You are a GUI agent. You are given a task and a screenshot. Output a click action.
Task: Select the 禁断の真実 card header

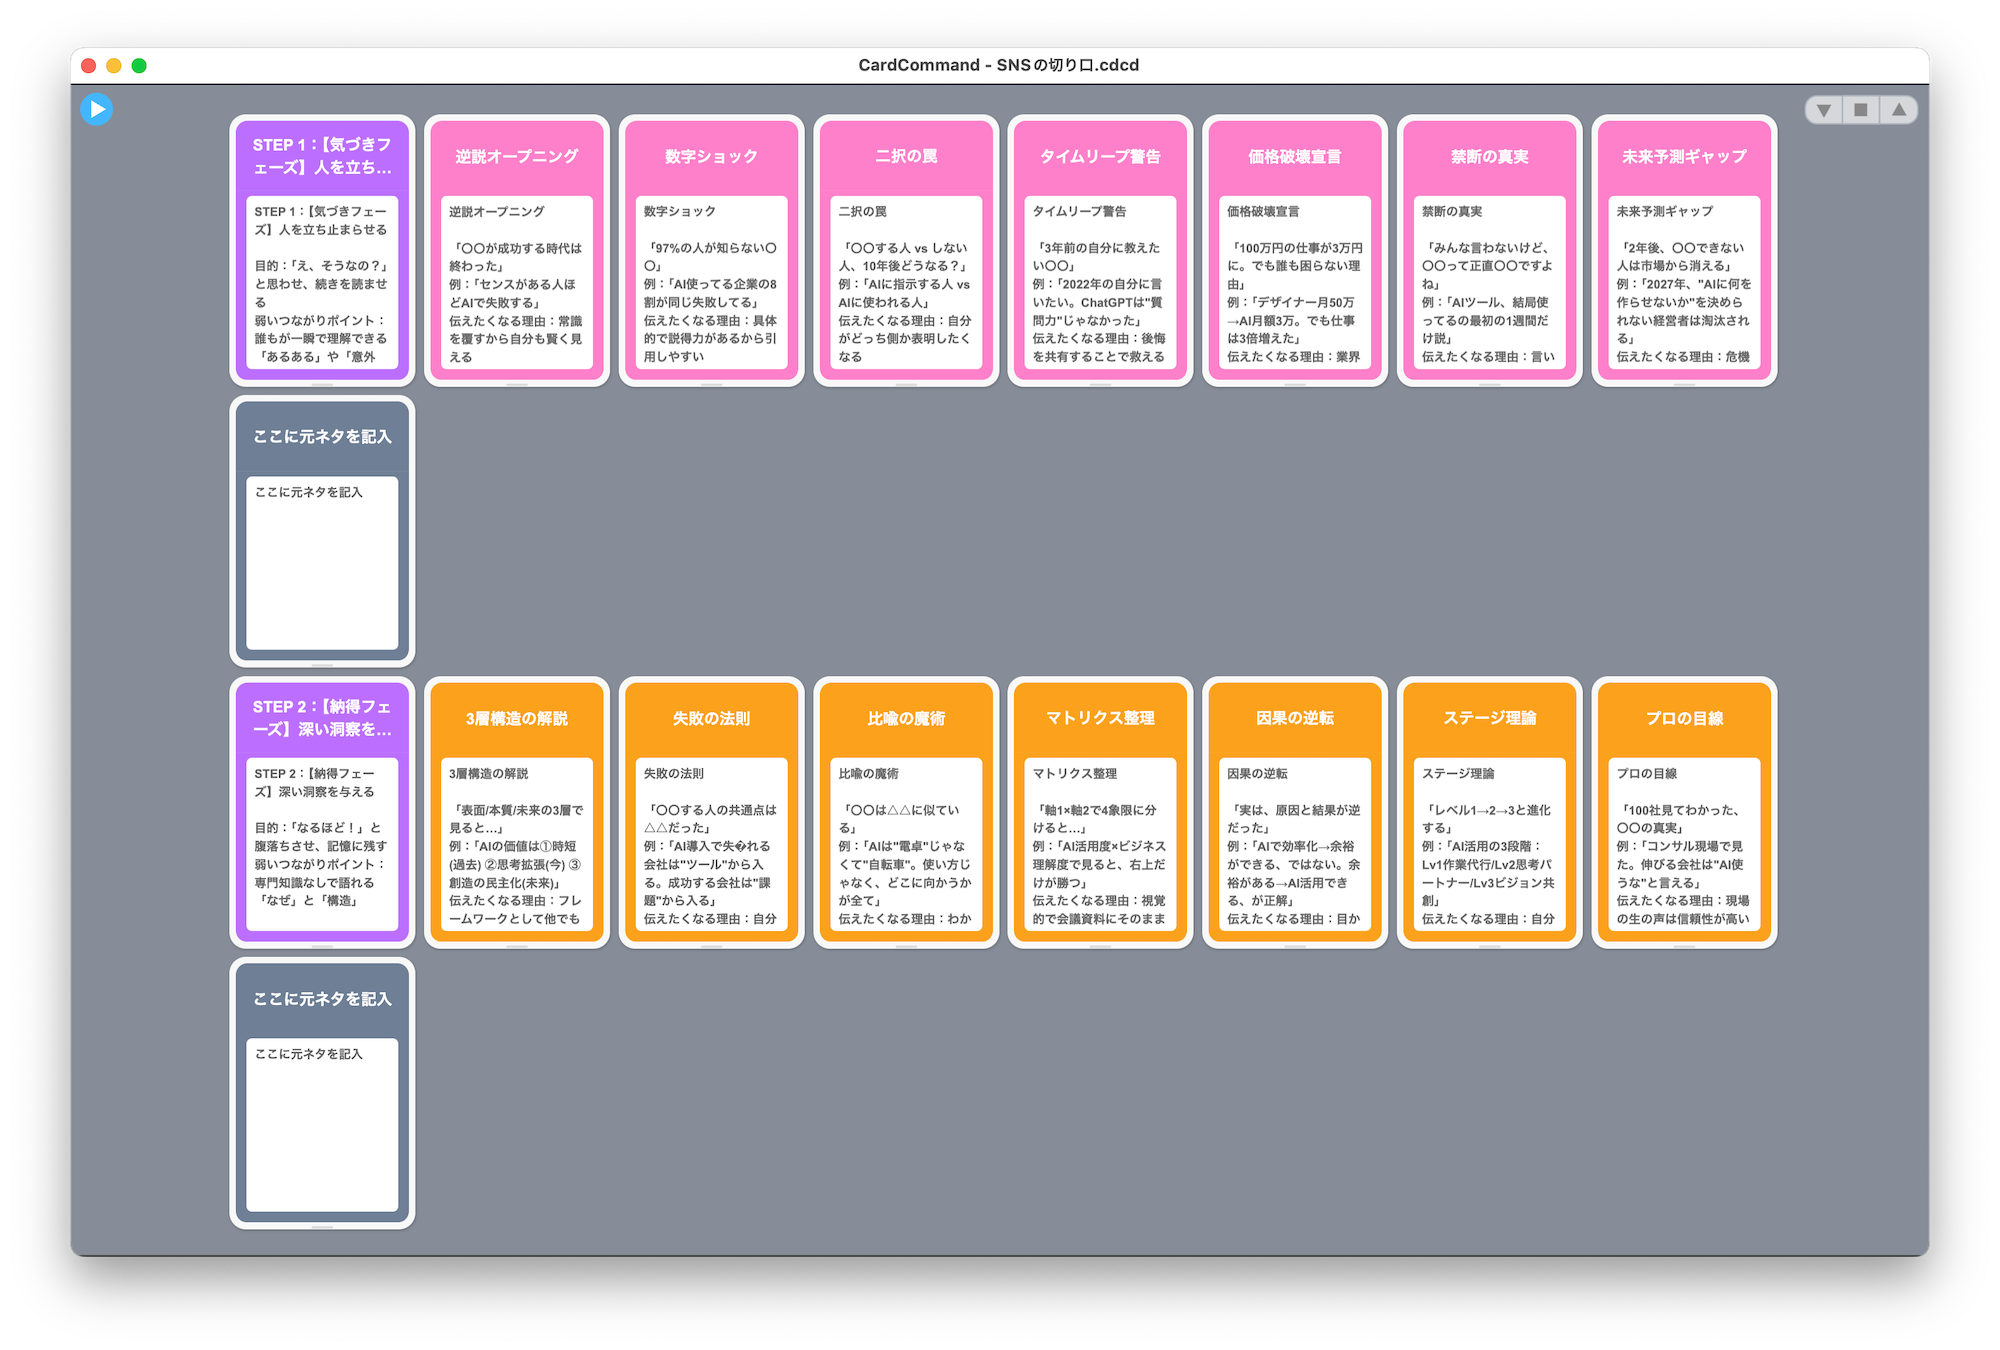[1489, 157]
